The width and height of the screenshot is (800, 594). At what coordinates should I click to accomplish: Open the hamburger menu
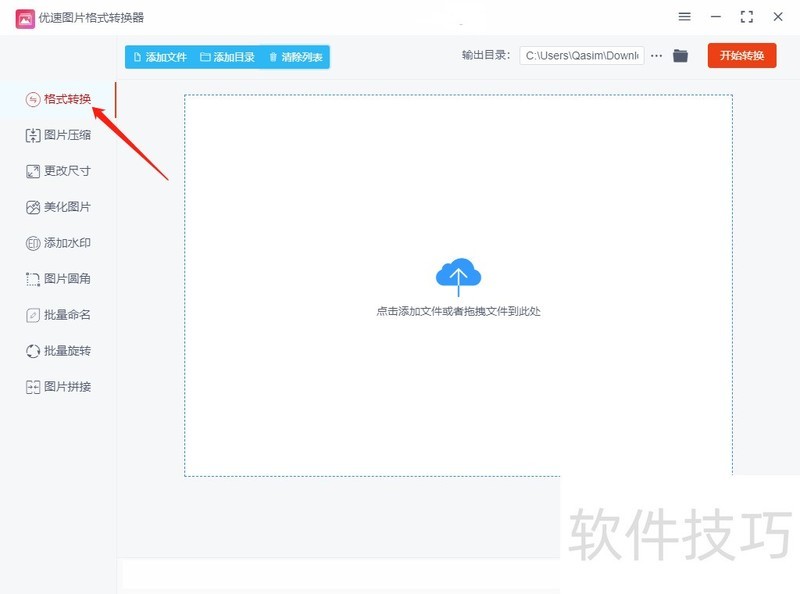click(x=684, y=16)
